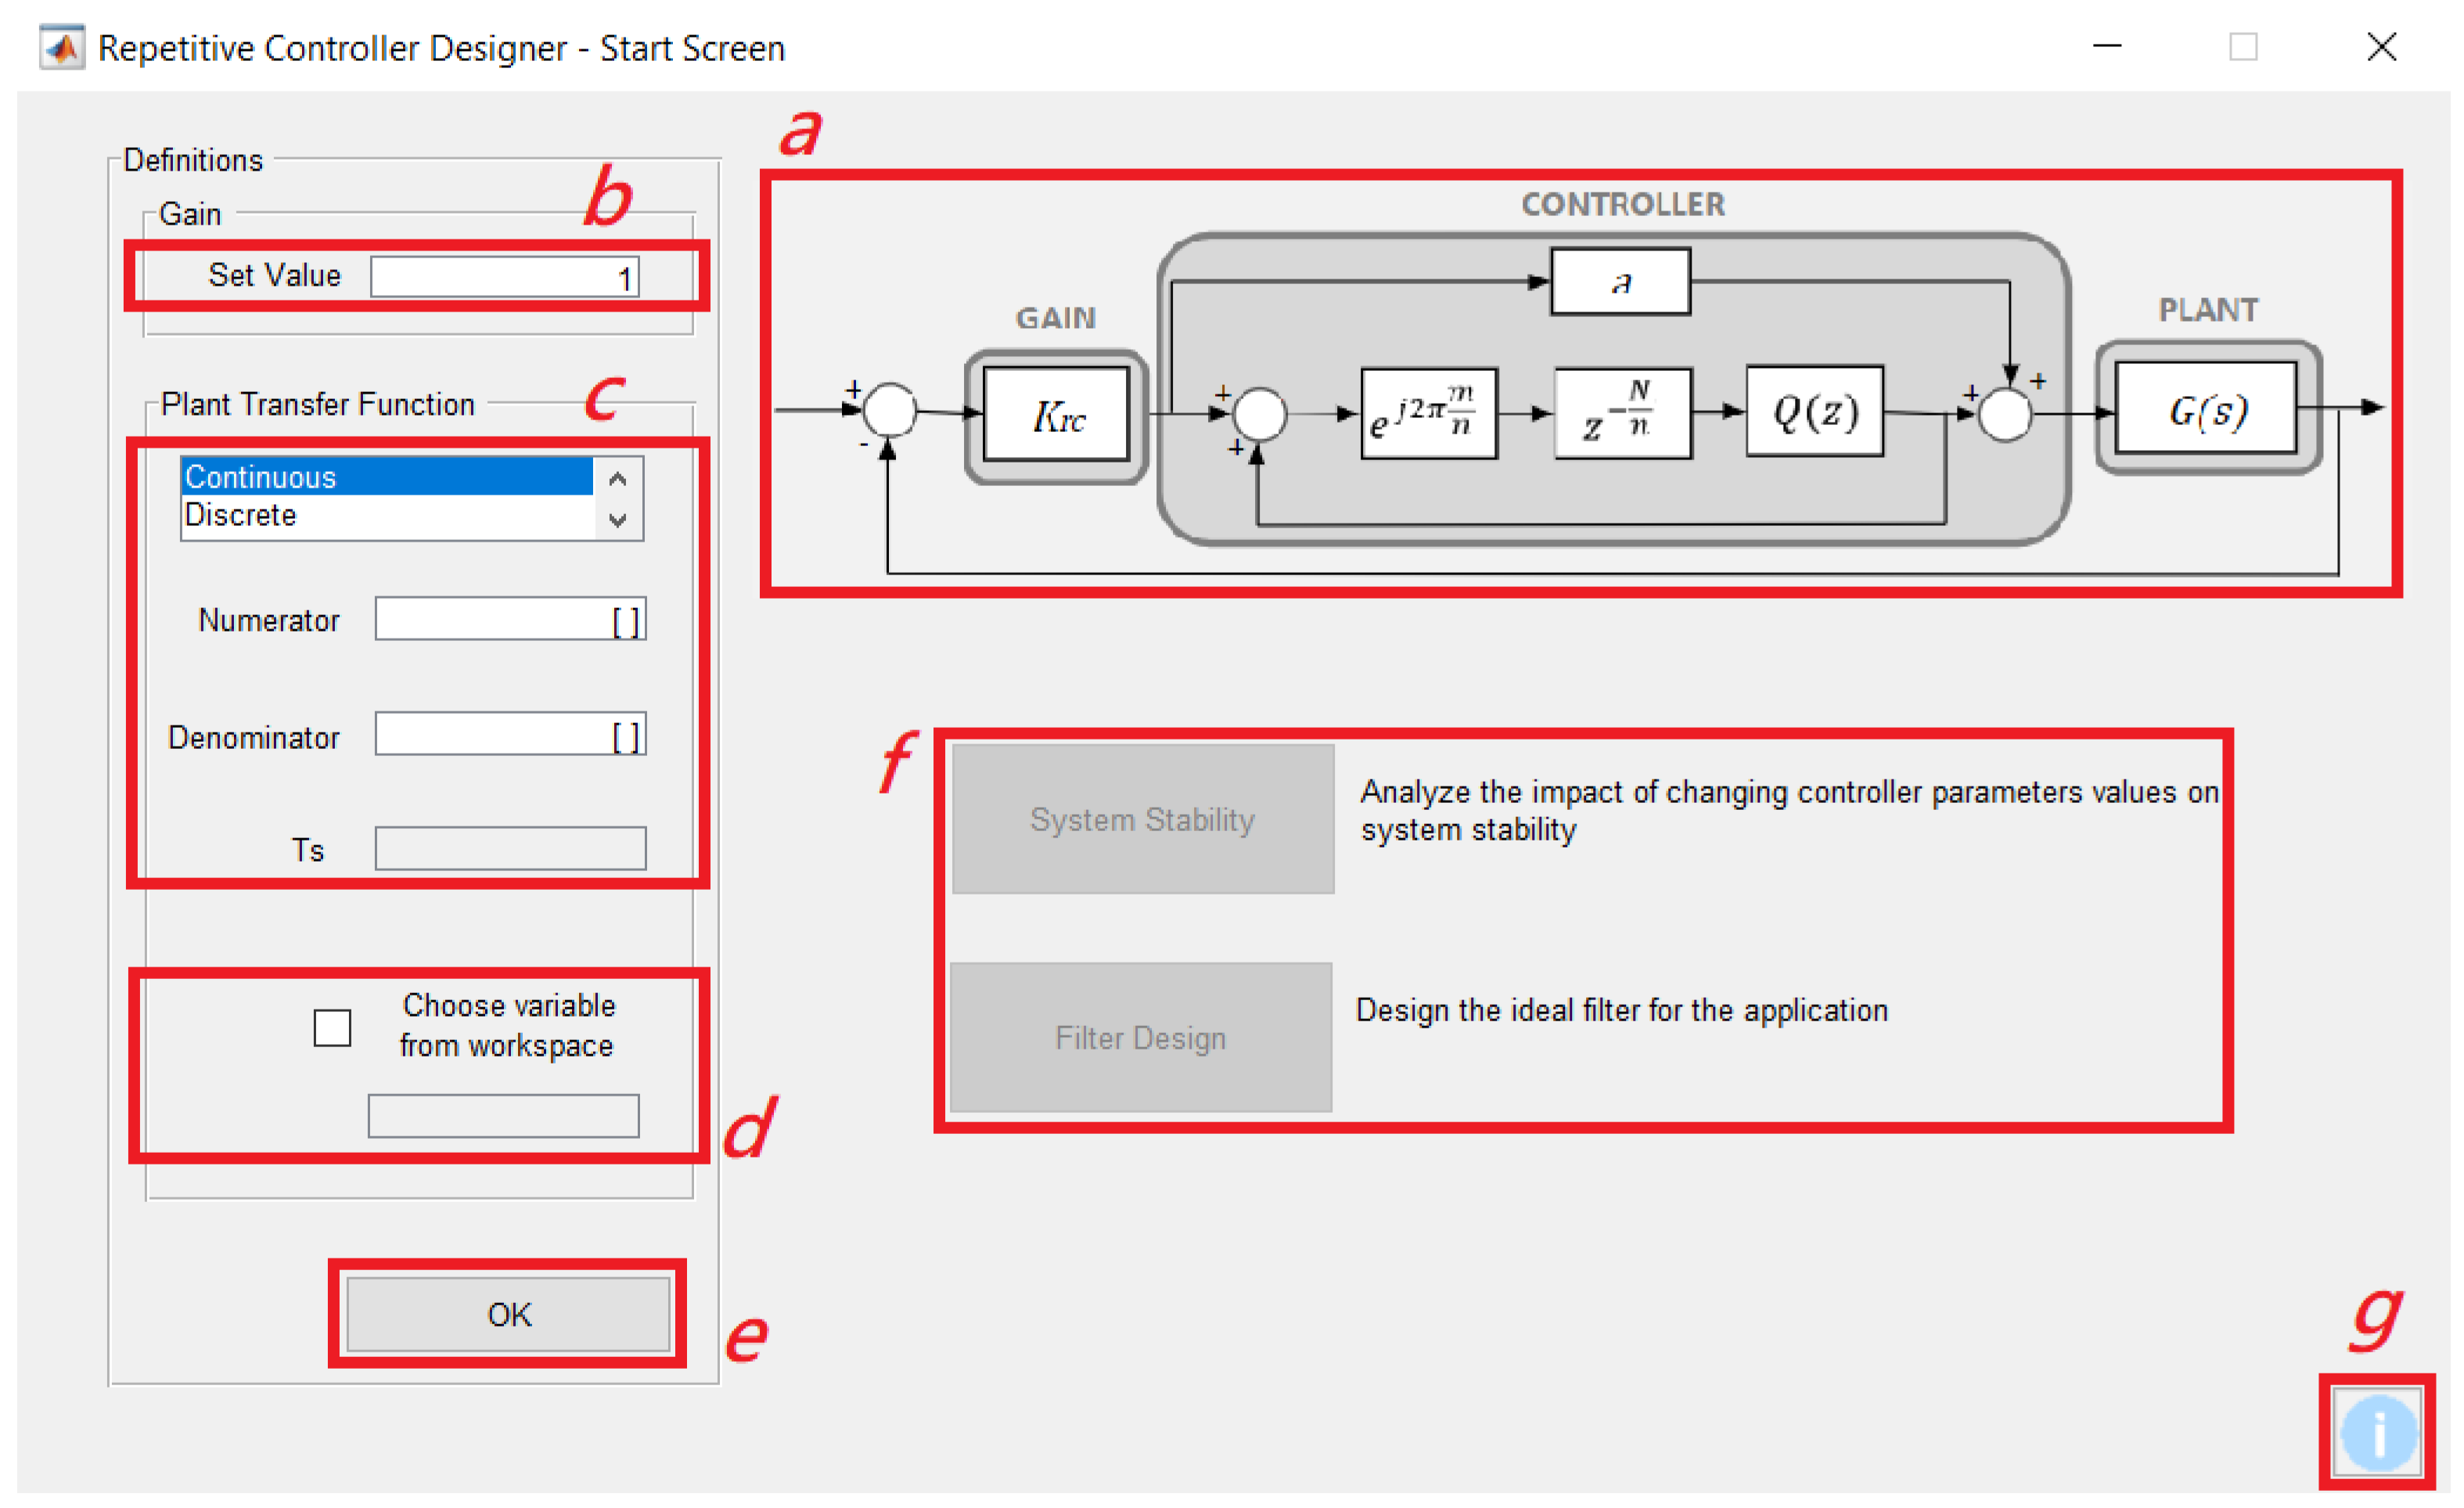Click the MATLAB logo in title bar

pyautogui.click(x=62, y=47)
